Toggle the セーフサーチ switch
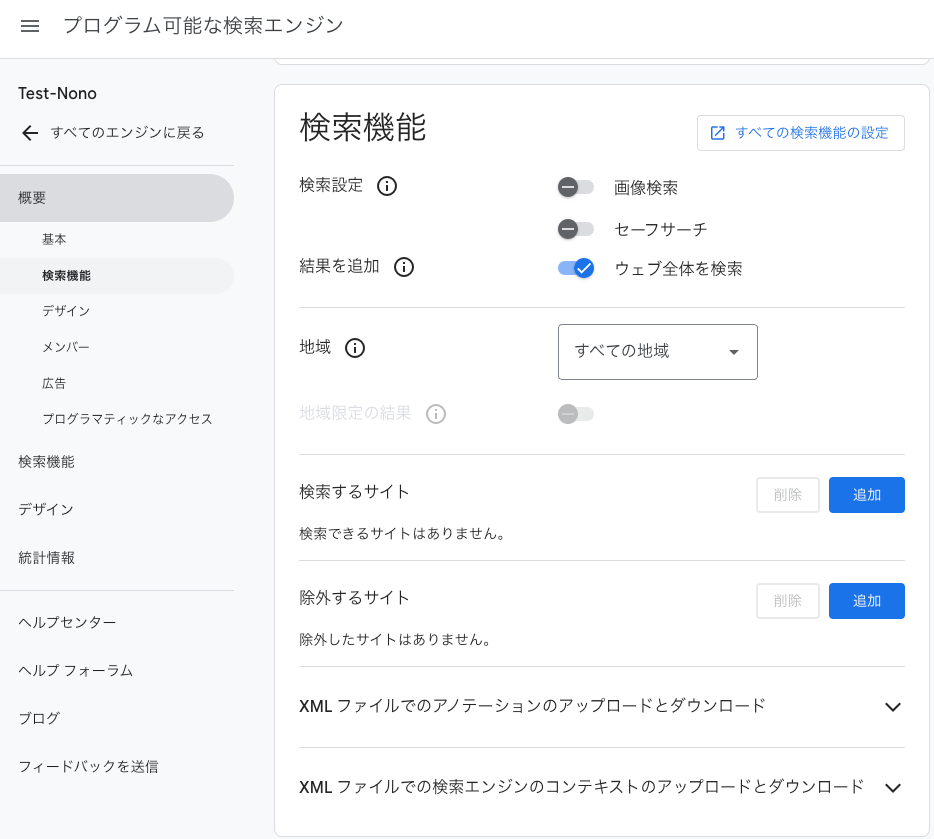Screen dimensions: 934x839 [x=575, y=229]
